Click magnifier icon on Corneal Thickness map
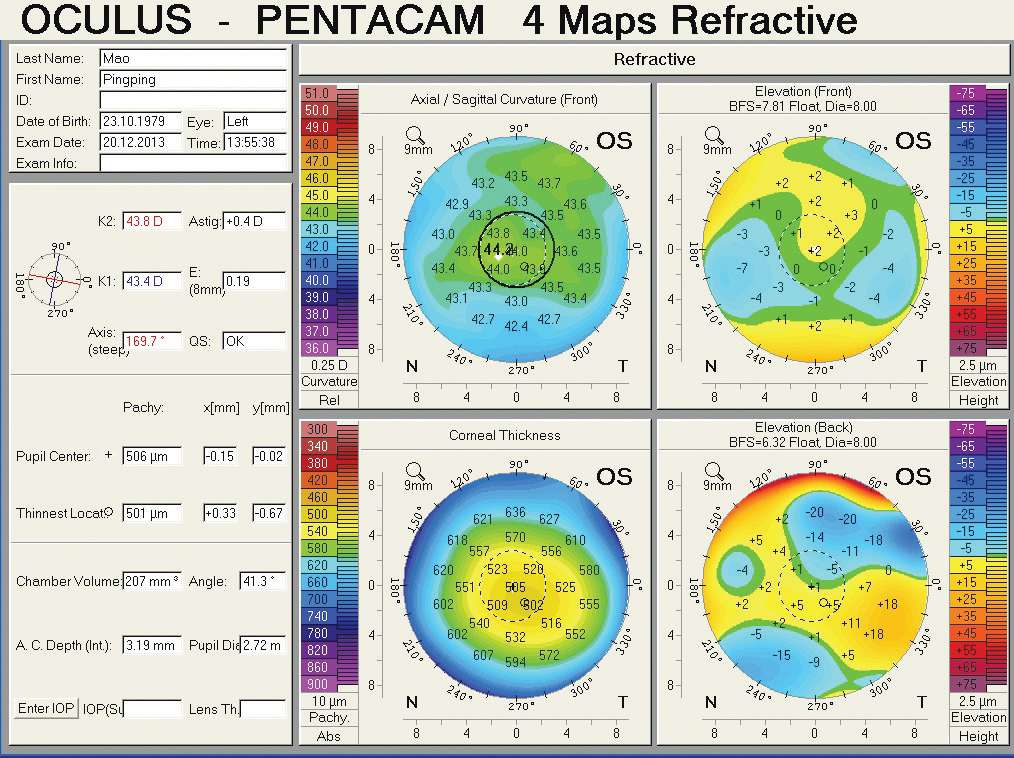1014x758 pixels. pyautogui.click(x=413, y=470)
